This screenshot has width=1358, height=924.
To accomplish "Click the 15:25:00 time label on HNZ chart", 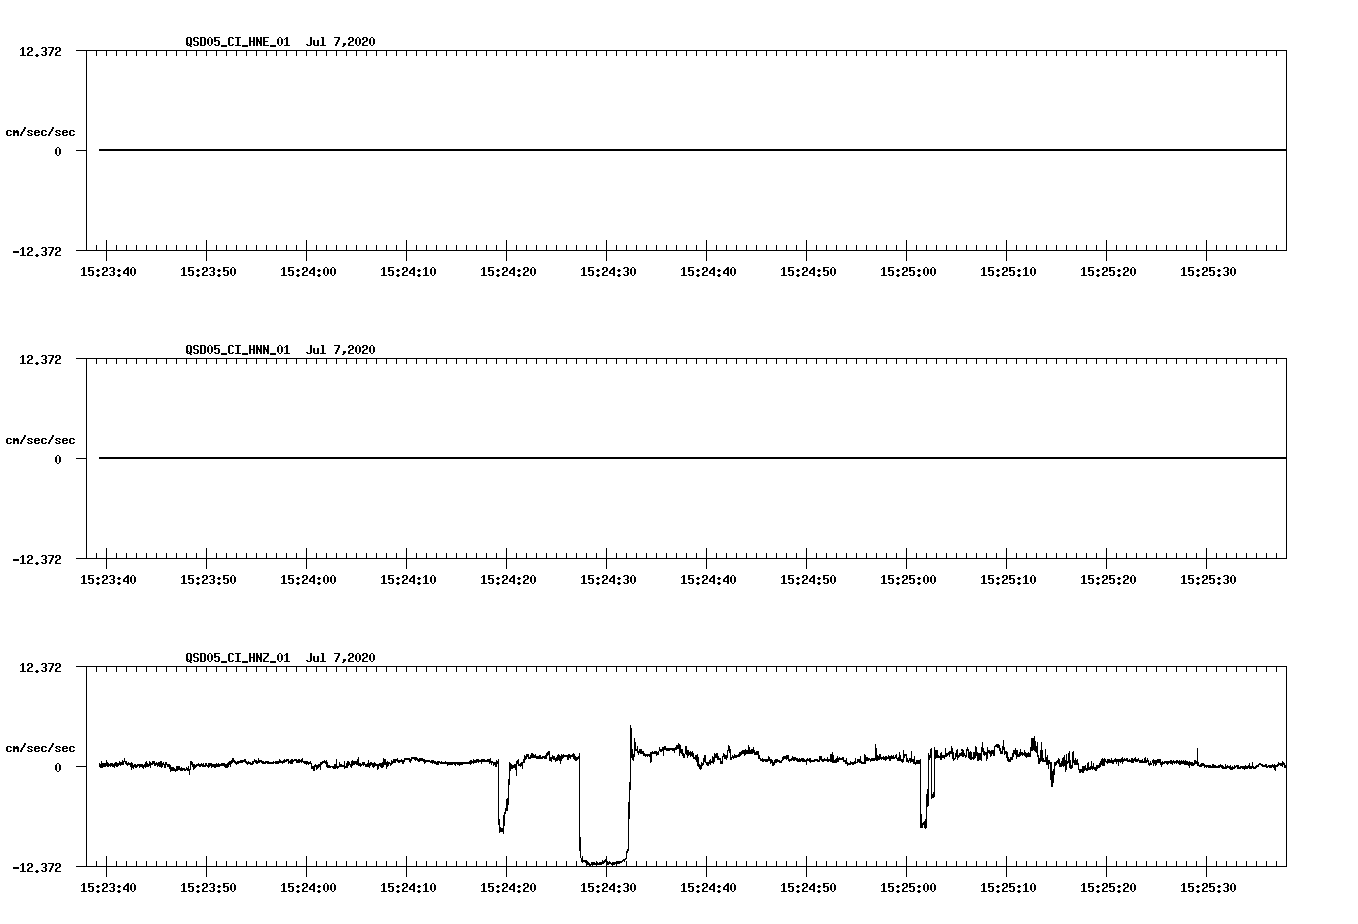I will [908, 887].
